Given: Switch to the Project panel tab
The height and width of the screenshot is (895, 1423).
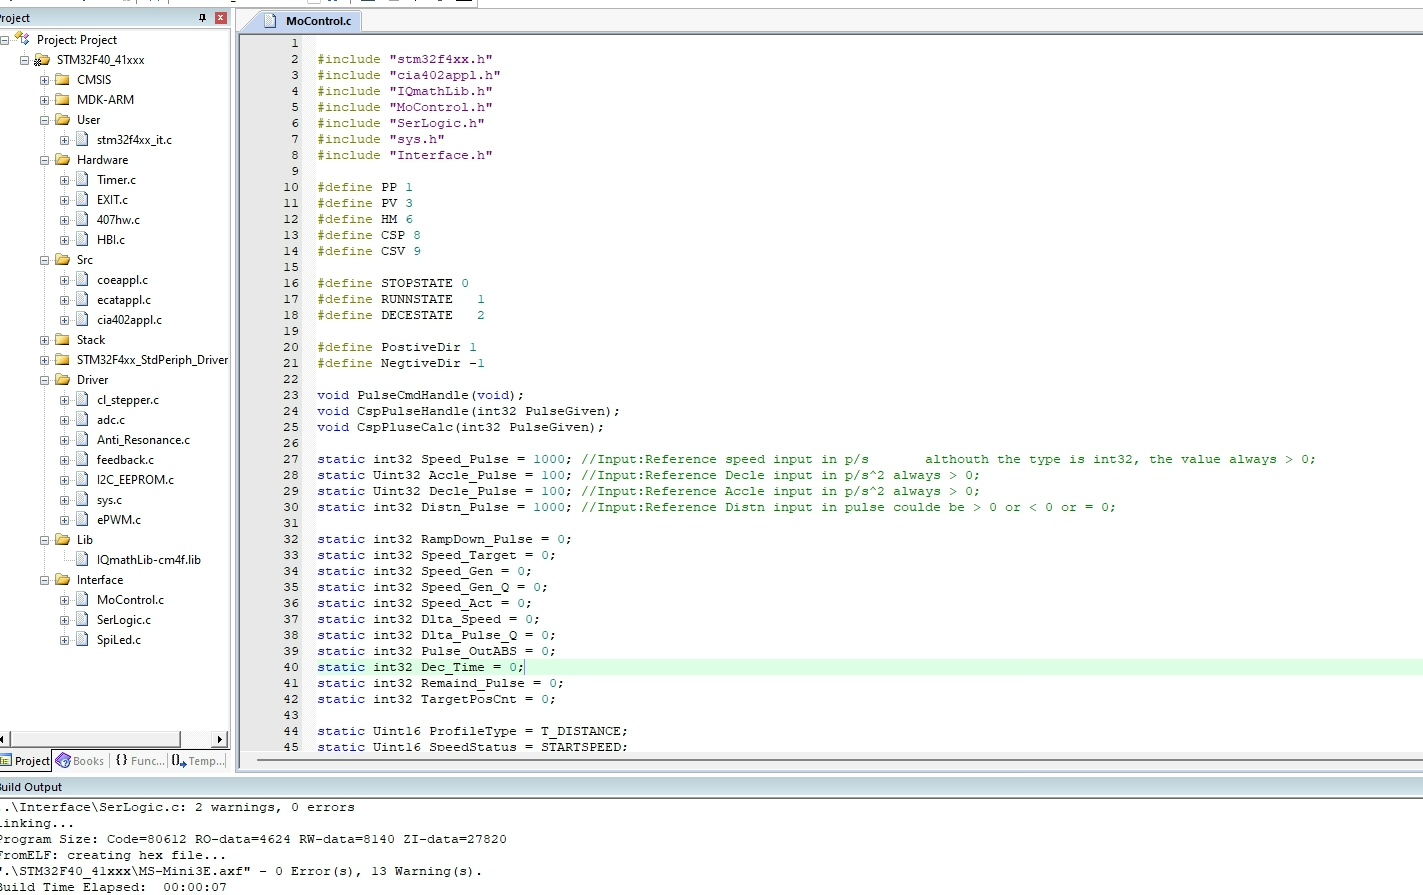Looking at the screenshot, I should [25, 761].
